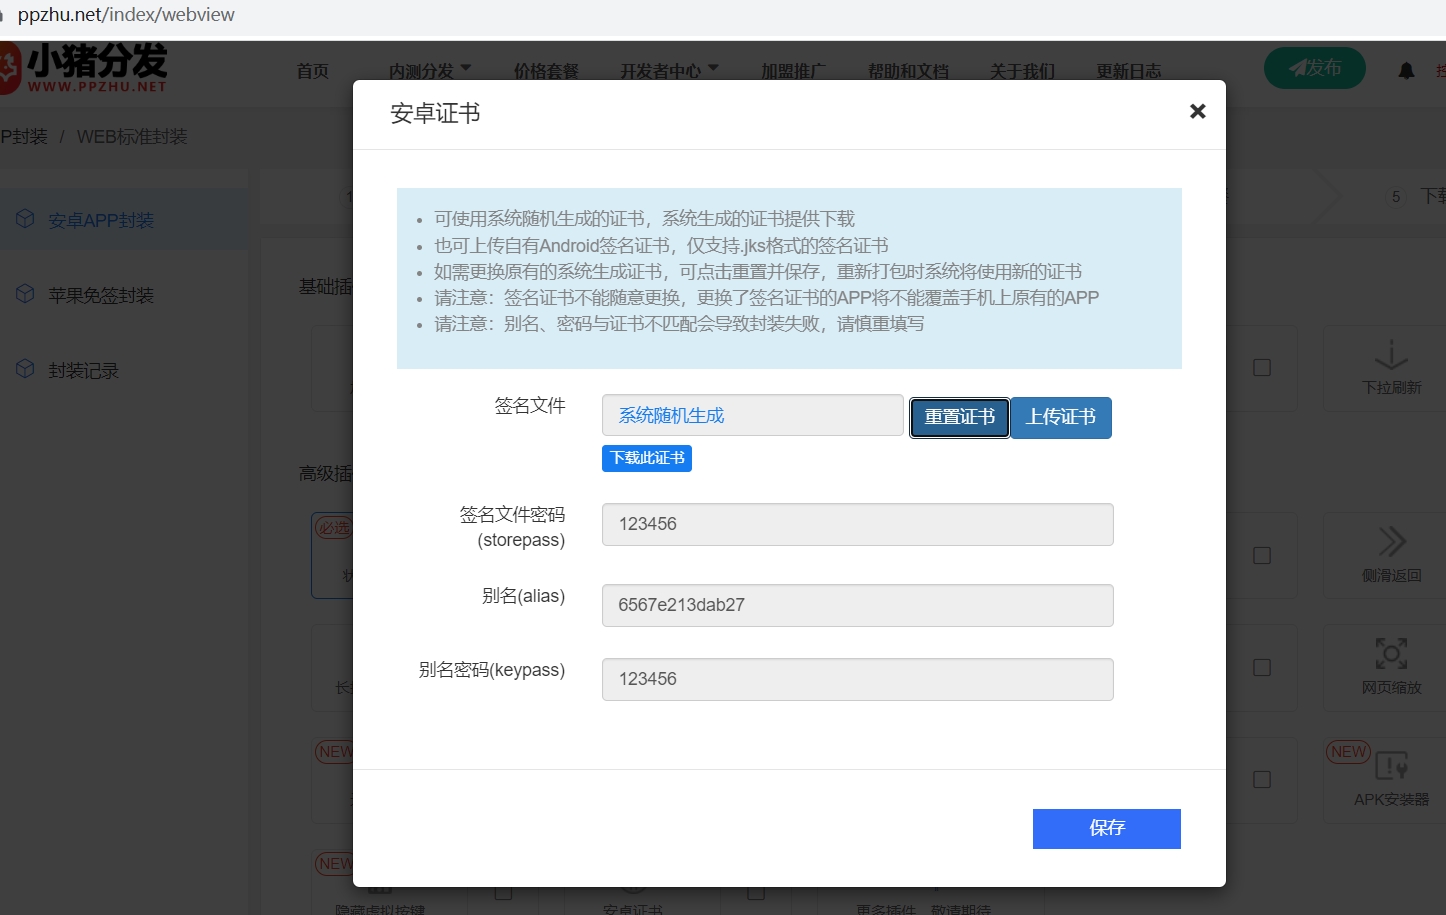Click the green 发布 publish button
This screenshot has height=915, width=1446.
pyautogui.click(x=1314, y=68)
